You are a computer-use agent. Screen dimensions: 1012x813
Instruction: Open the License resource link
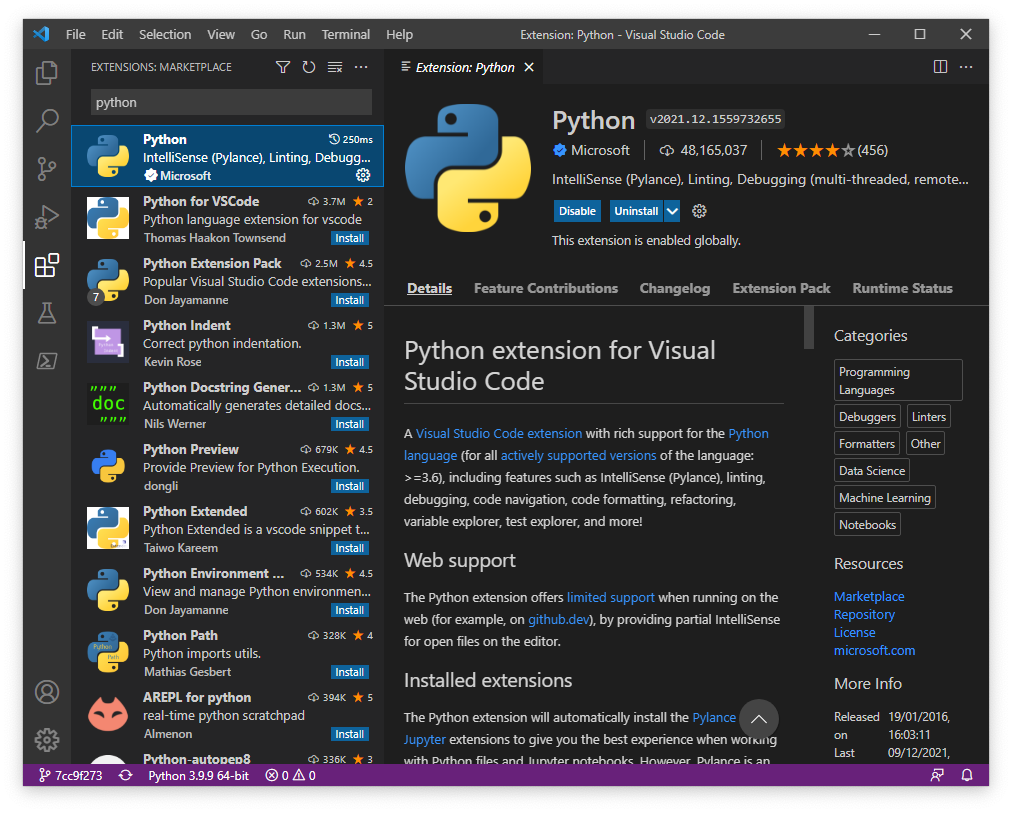click(x=855, y=632)
